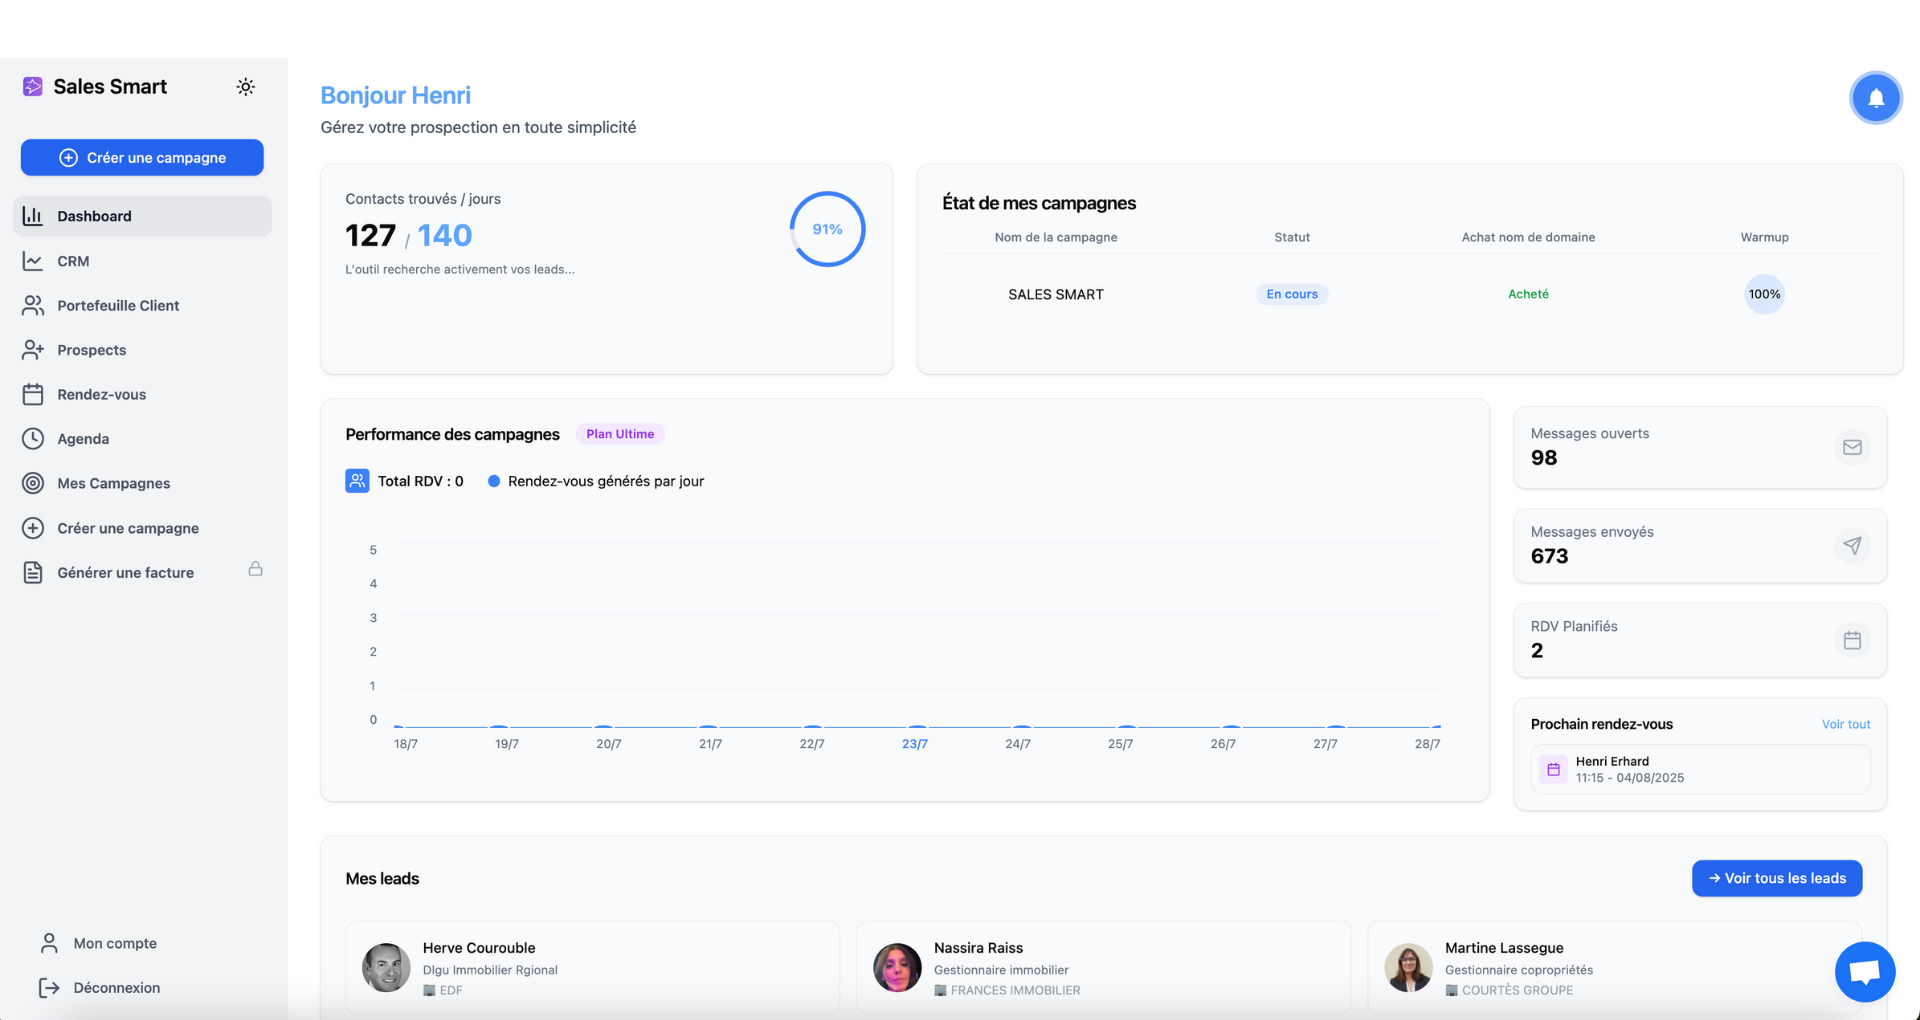1920x1020 pixels.
Task: Click the 91% circular progress ring
Action: (x=827, y=229)
